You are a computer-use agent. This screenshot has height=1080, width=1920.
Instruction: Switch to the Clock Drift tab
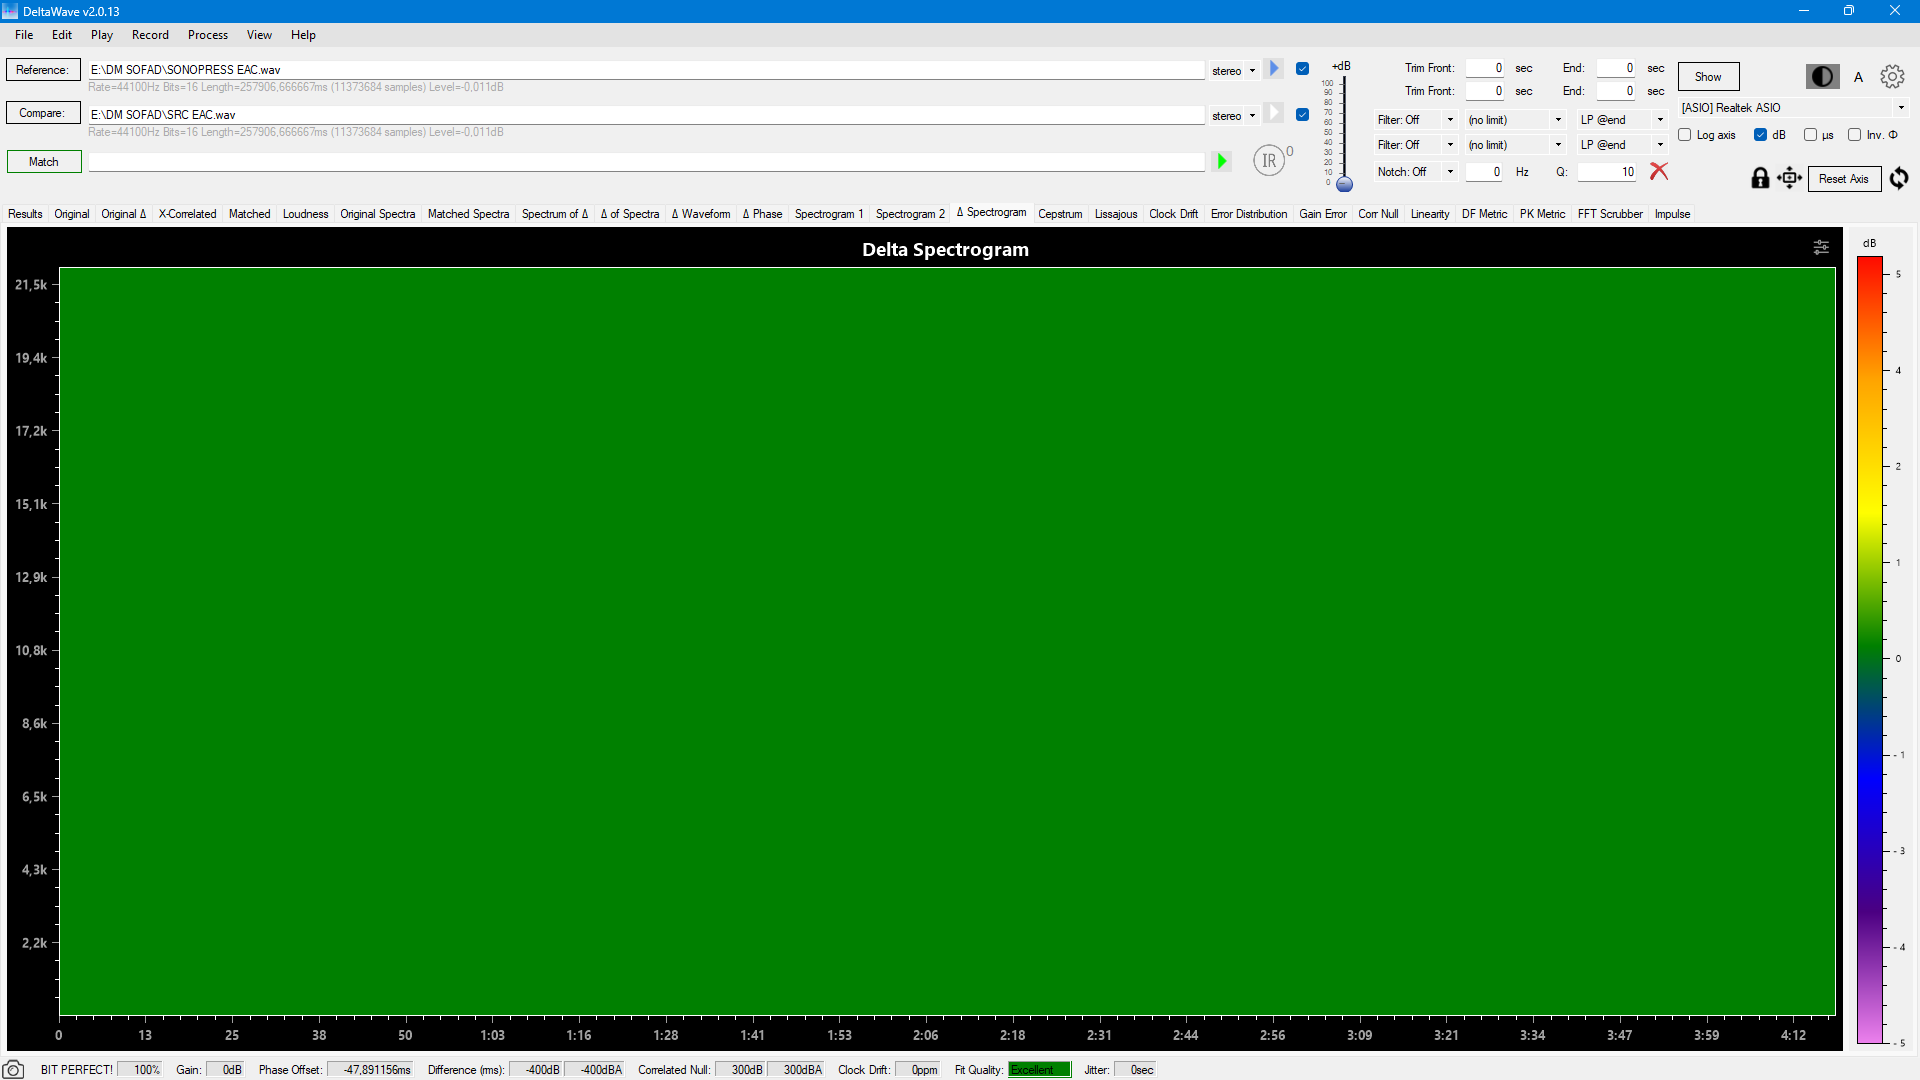click(x=1173, y=214)
